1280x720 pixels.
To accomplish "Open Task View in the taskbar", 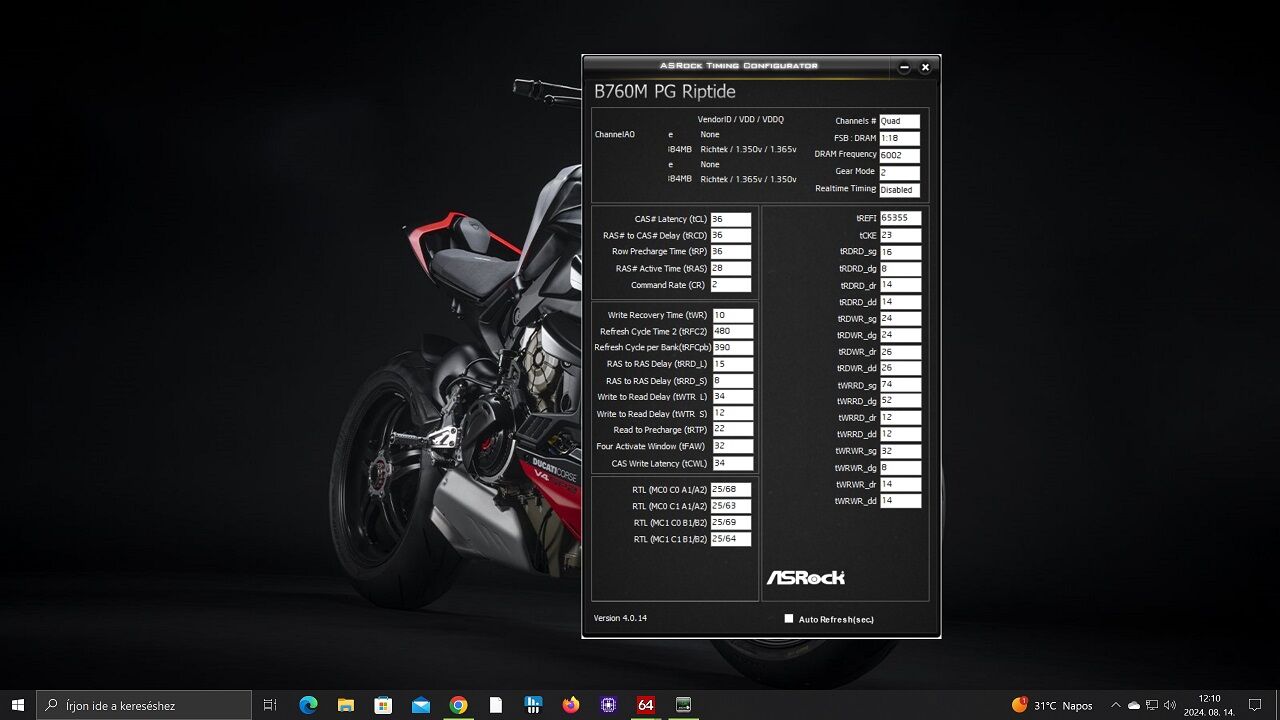I will coord(270,705).
